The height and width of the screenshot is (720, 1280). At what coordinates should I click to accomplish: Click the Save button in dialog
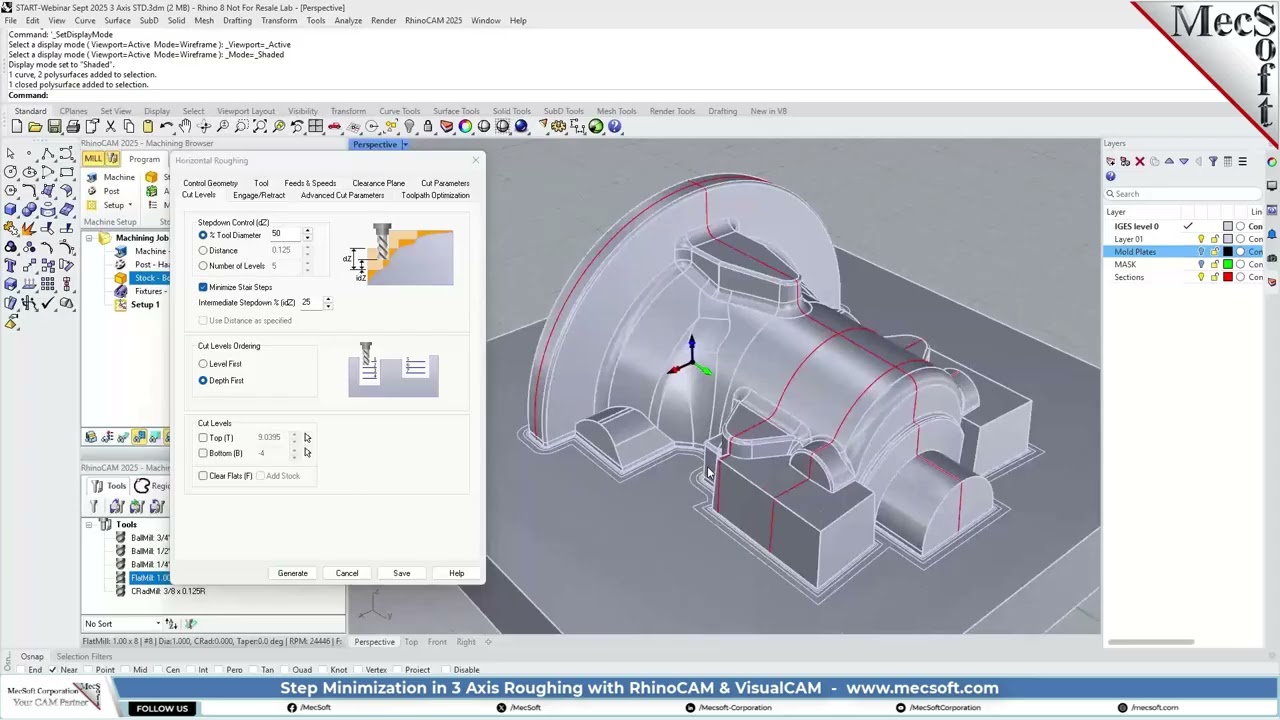point(401,573)
